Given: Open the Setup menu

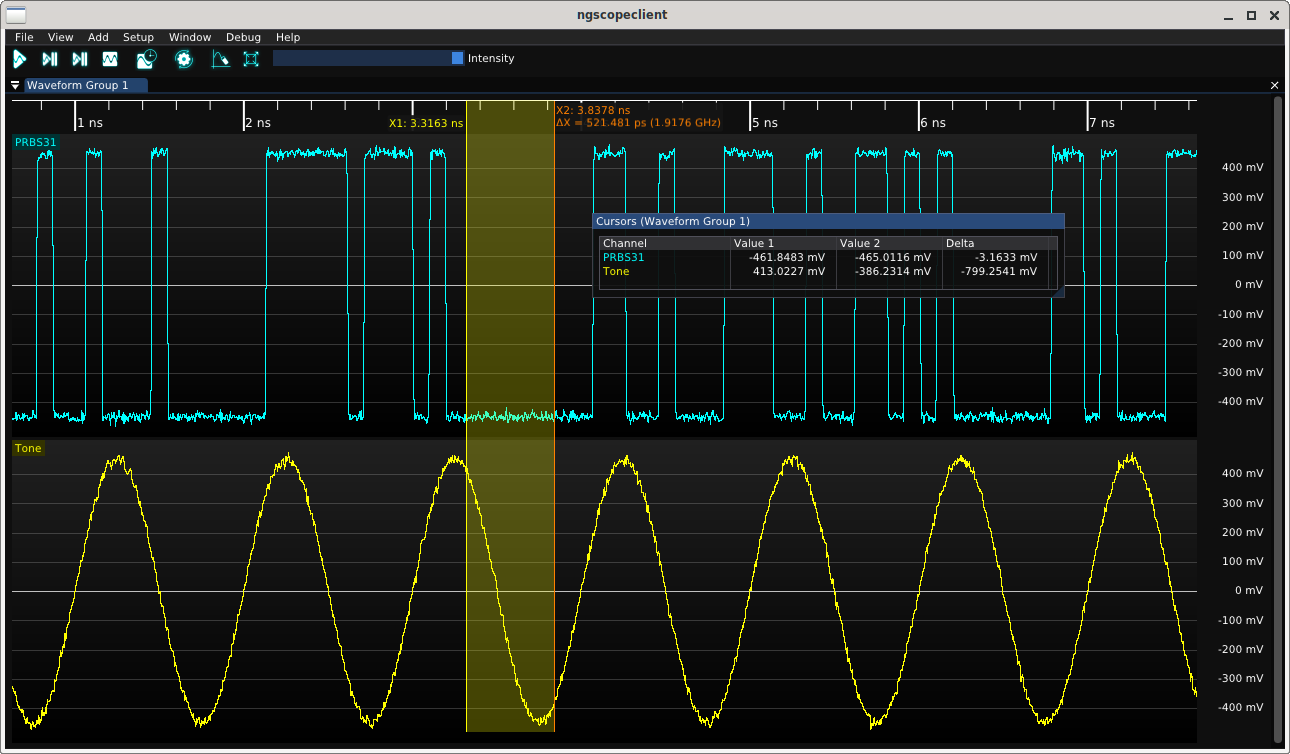Looking at the screenshot, I should 138,37.
